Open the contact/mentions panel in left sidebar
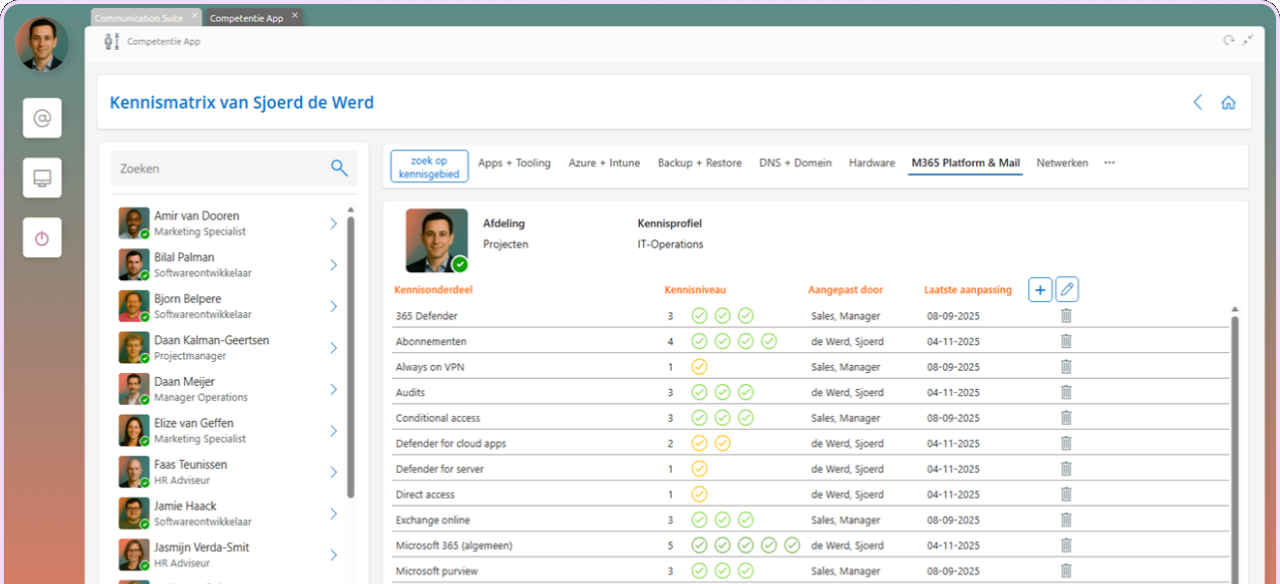Image resolution: width=1280 pixels, height=584 pixels. tap(41, 117)
